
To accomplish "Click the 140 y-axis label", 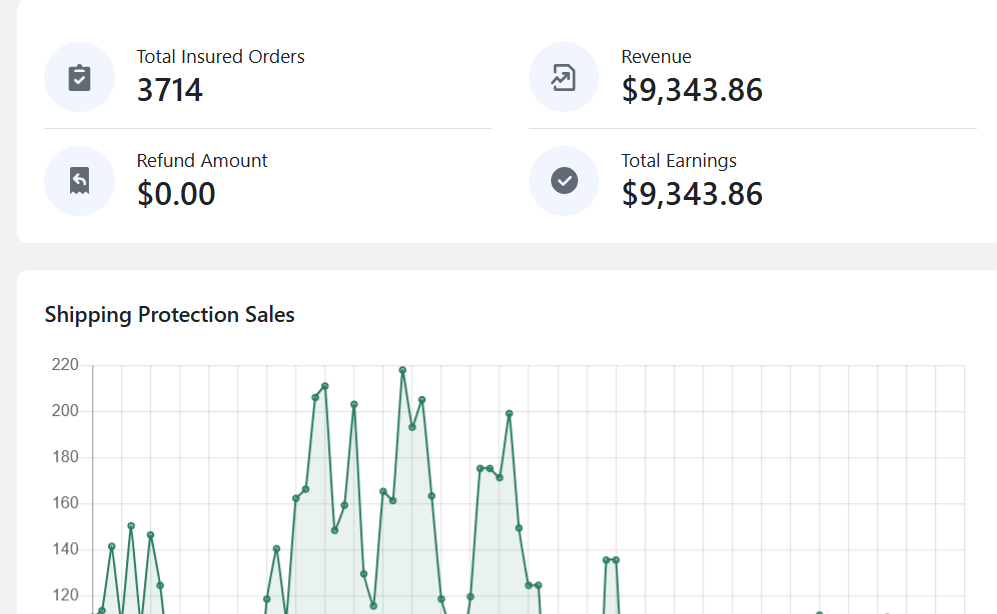I will coord(65,549).
